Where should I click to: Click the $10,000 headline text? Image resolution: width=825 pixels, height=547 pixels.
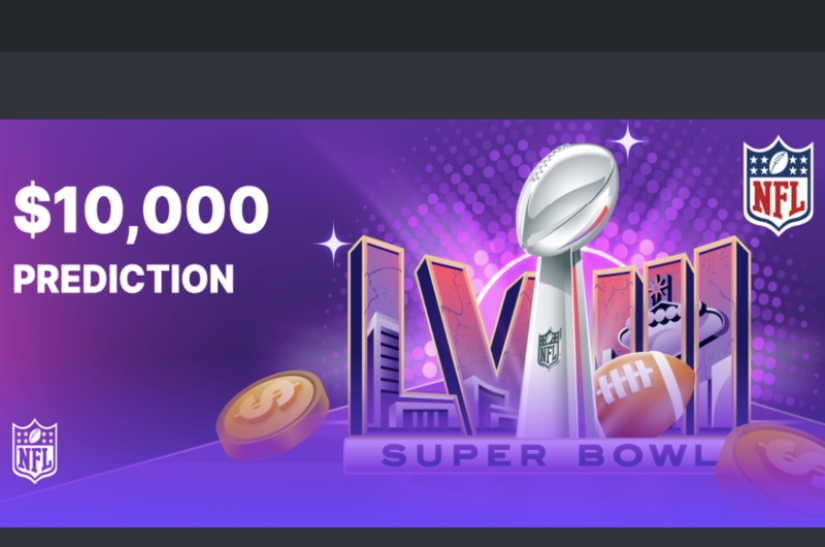pyautogui.click(x=140, y=209)
